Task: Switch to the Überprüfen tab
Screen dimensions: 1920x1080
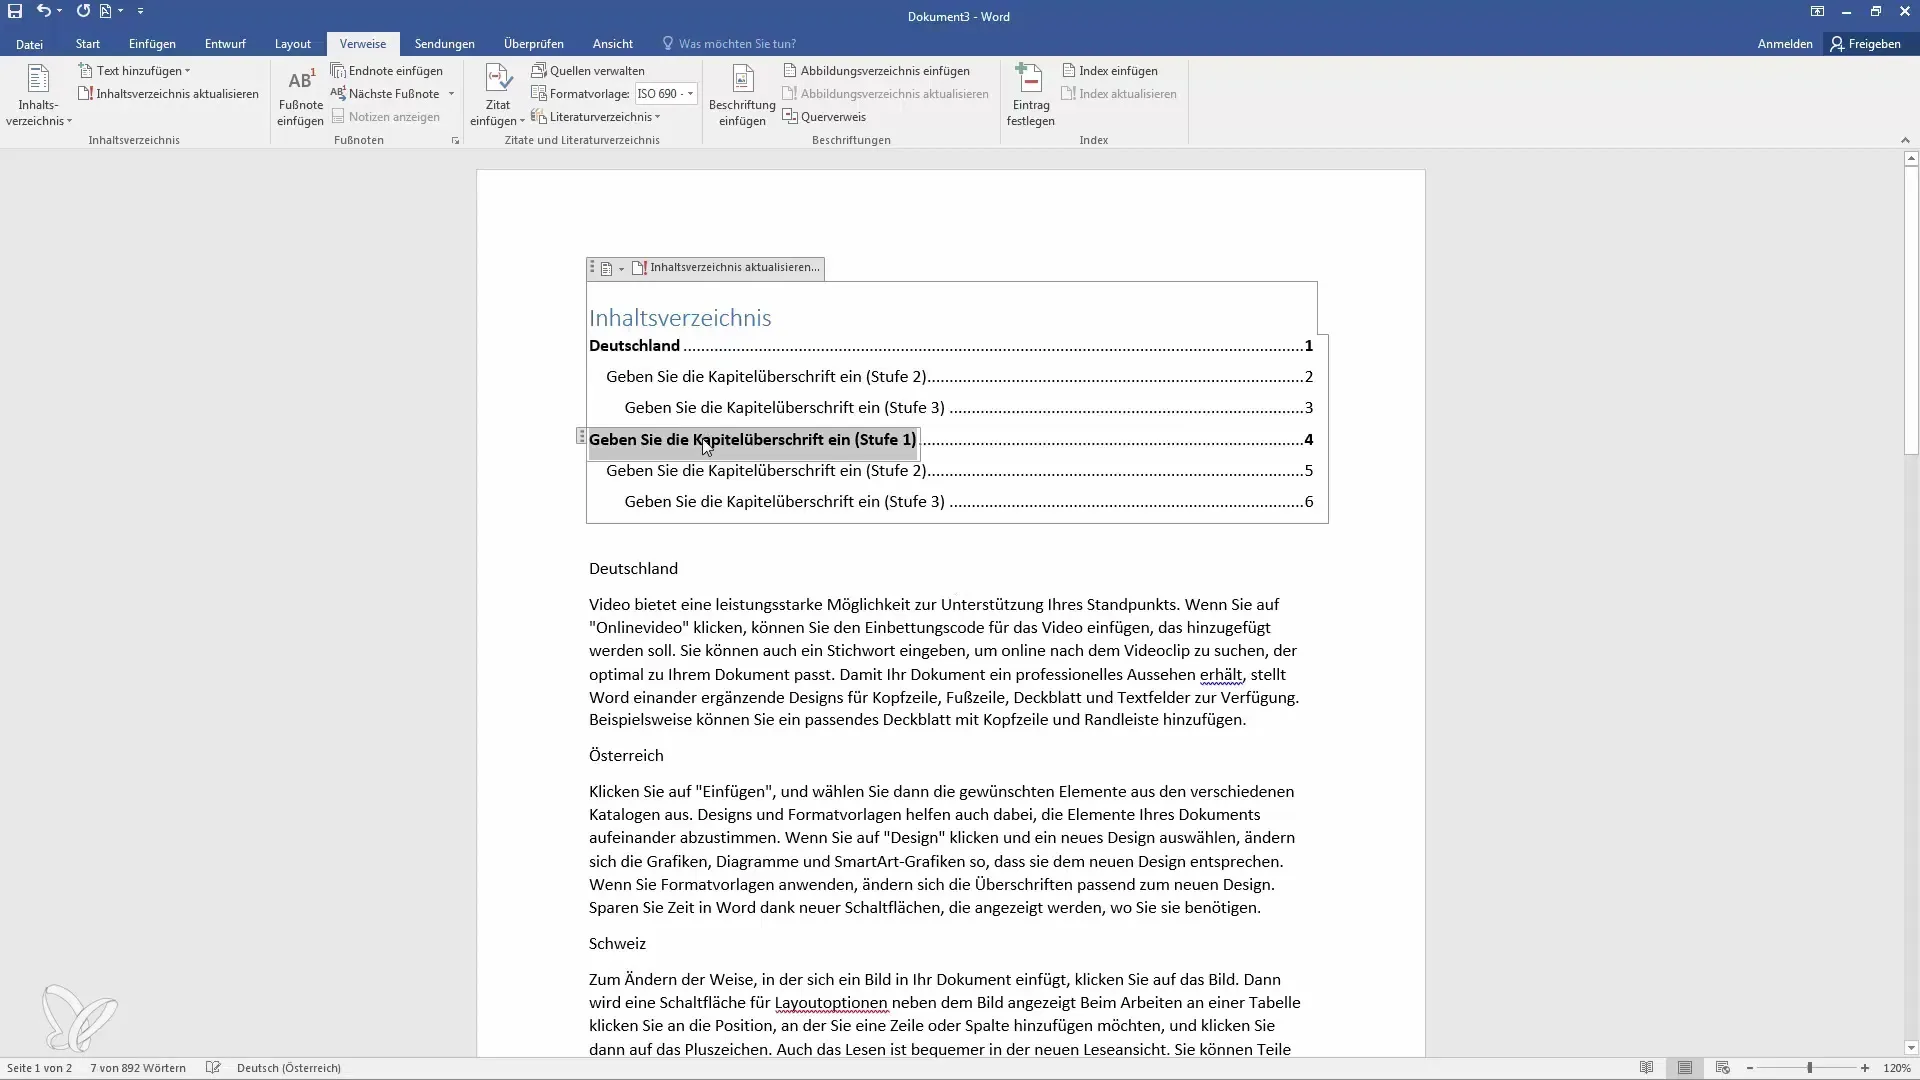Action: (534, 44)
